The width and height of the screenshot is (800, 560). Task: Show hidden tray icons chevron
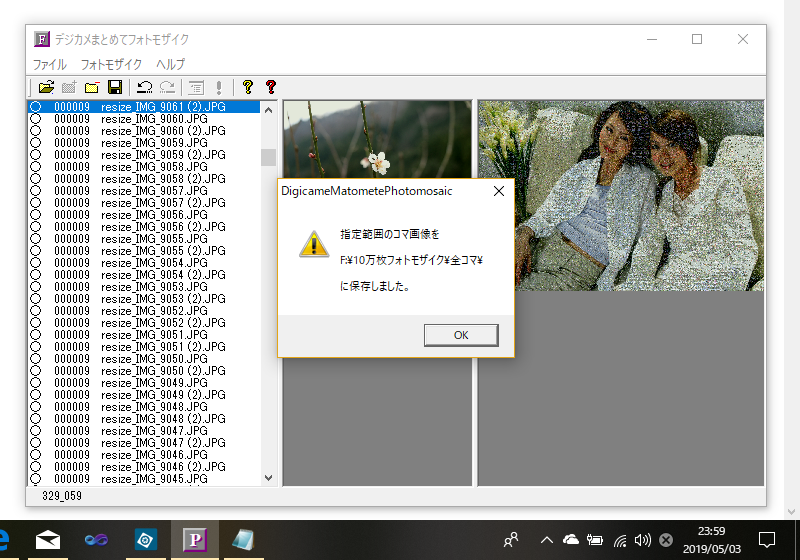[x=546, y=540]
